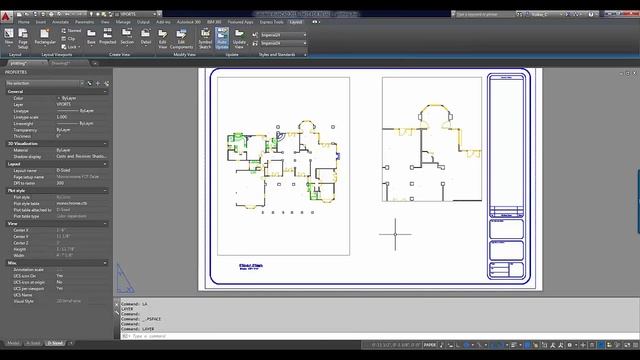Screen dimensions: 640x360
Task: Click the new drawing tab plus icon
Action: point(95,63)
